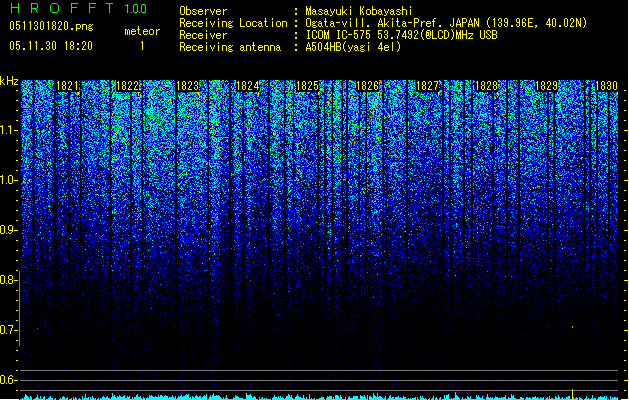This screenshot has width=629, height=400.
Task: Select the filename 0511301820.png
Action: 51,26
